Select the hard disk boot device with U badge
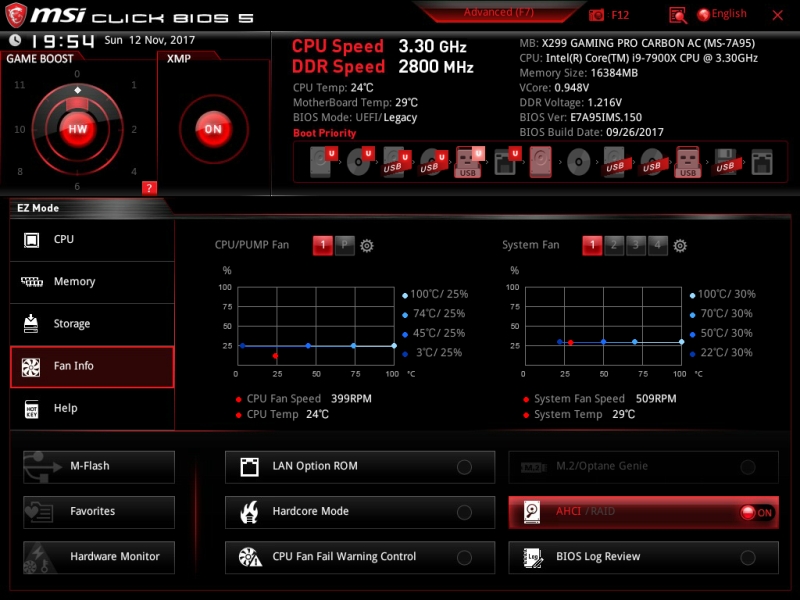The height and width of the screenshot is (600, 800). 322,161
